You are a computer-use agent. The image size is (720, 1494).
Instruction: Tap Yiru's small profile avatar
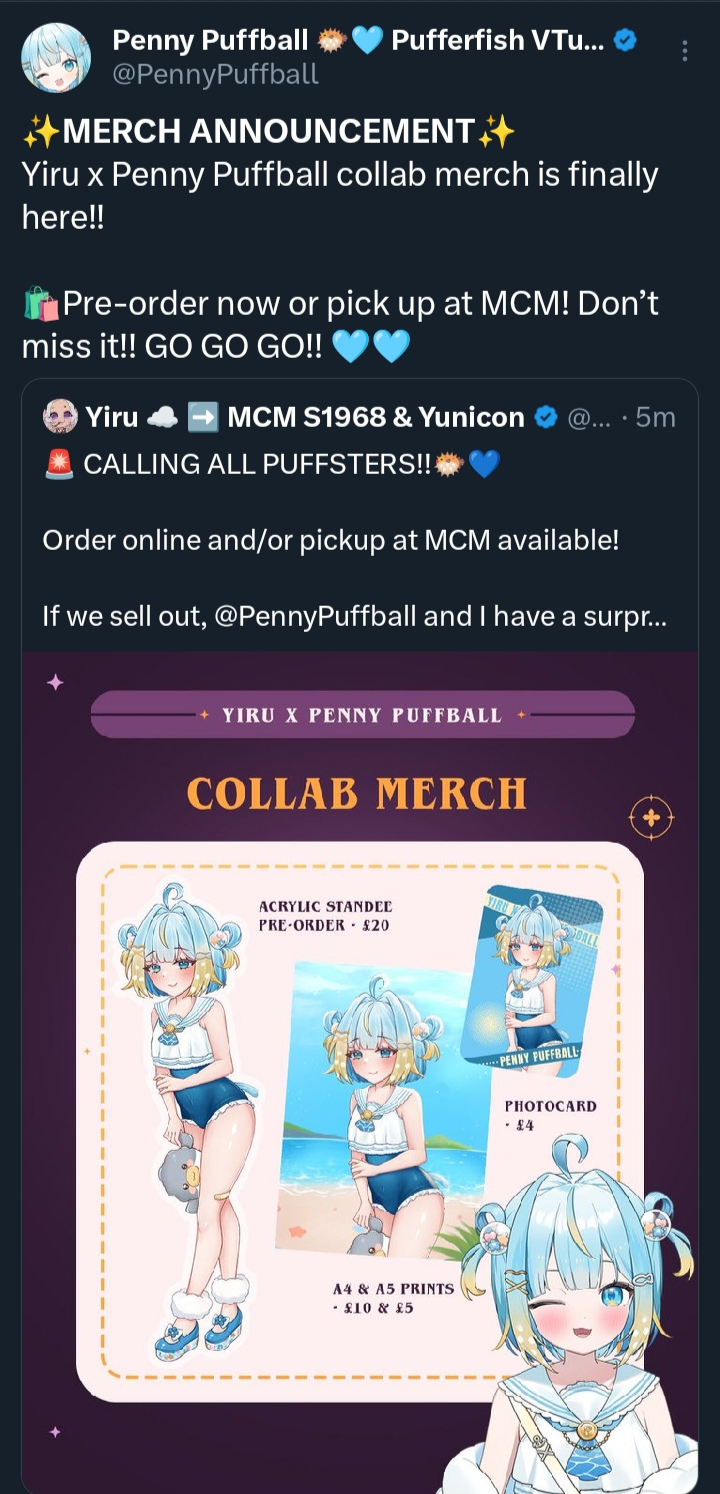point(60,417)
